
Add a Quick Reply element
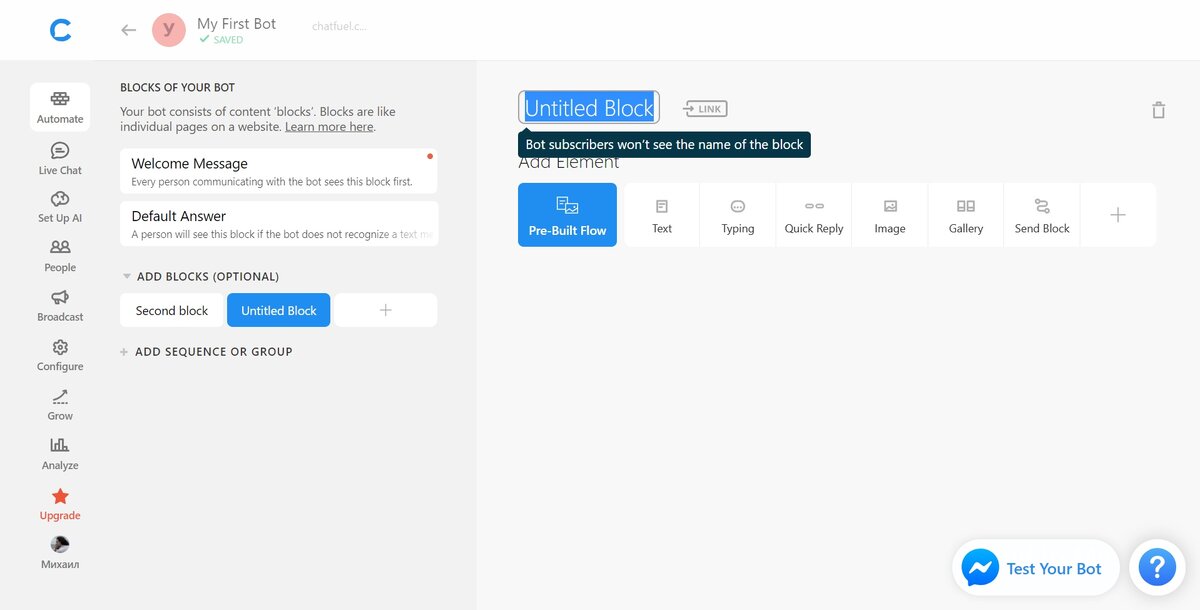pyautogui.click(x=814, y=215)
